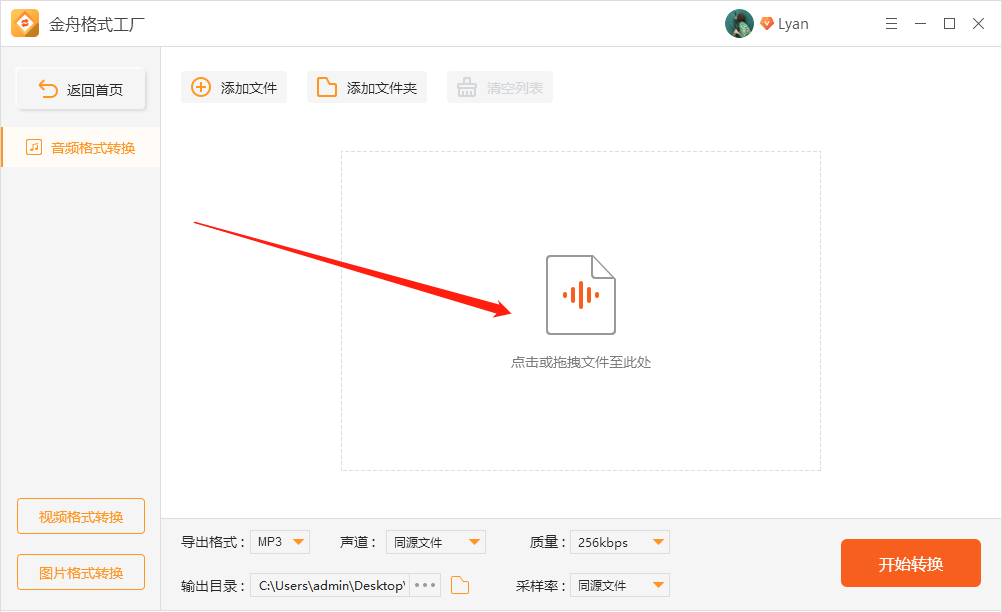Click the 添加文件 plus icon

[x=201, y=88]
